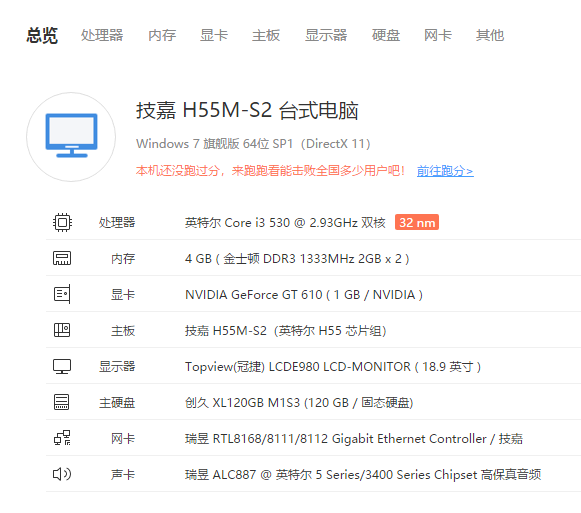Open the 显卡 tab
Screen dimensions: 581x513
coord(214,36)
